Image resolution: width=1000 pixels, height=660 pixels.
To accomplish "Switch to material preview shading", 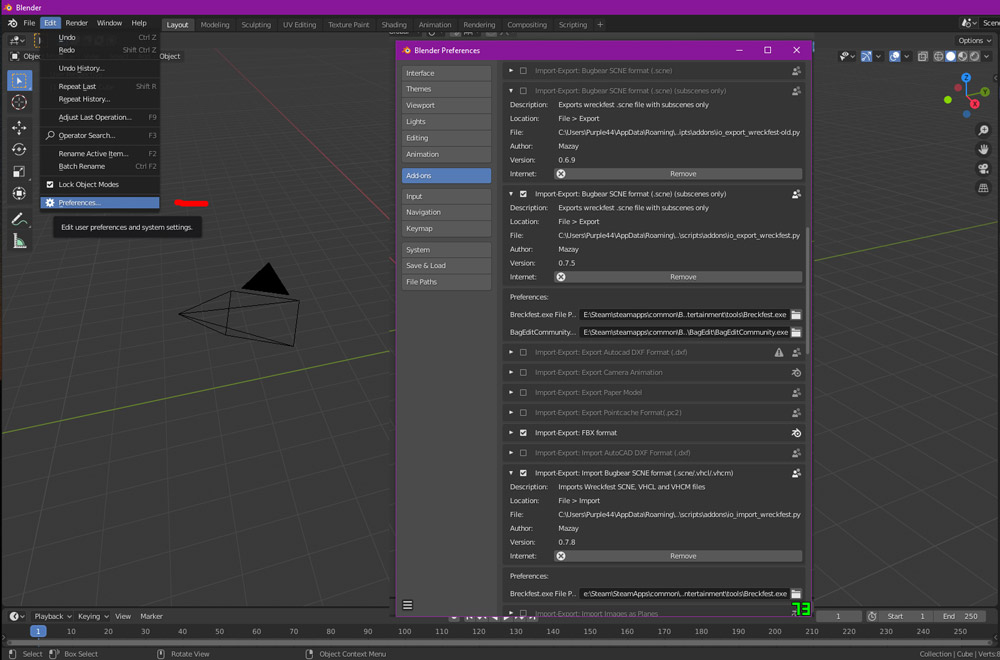I will point(963,56).
